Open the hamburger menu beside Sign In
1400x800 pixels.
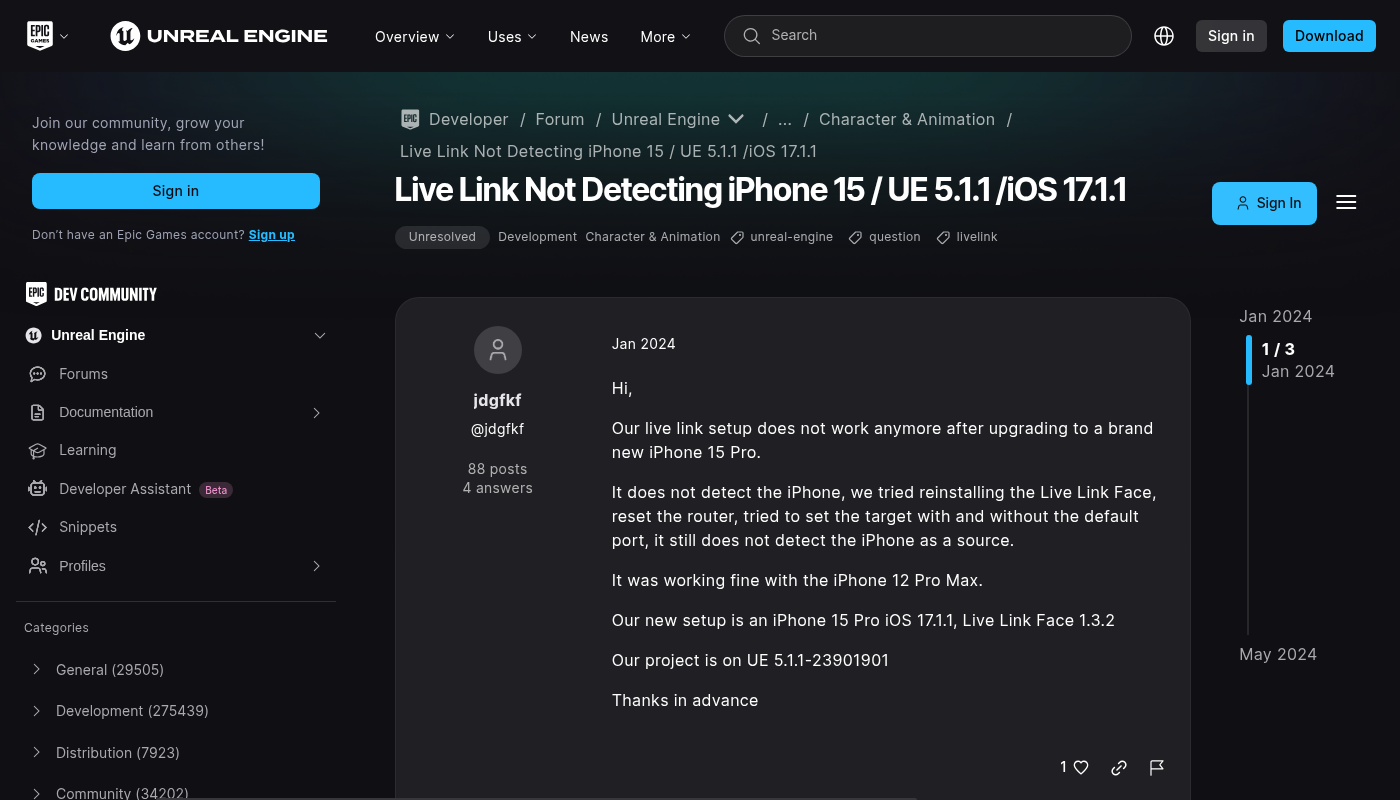[1346, 203]
